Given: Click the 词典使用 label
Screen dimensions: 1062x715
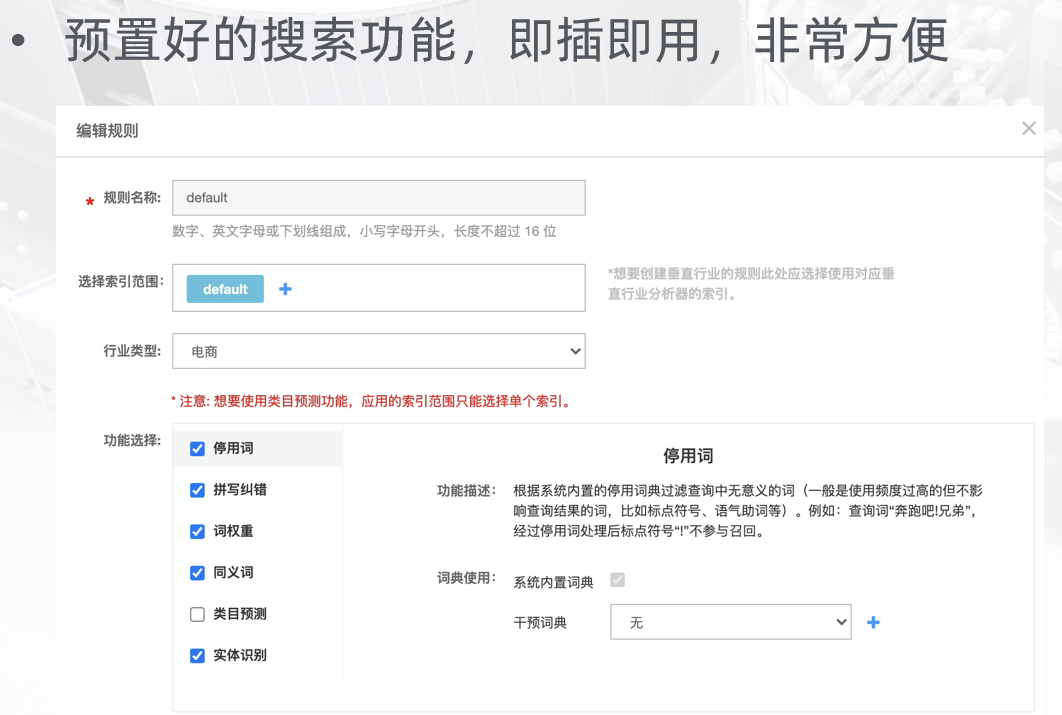Looking at the screenshot, I should (466, 578).
